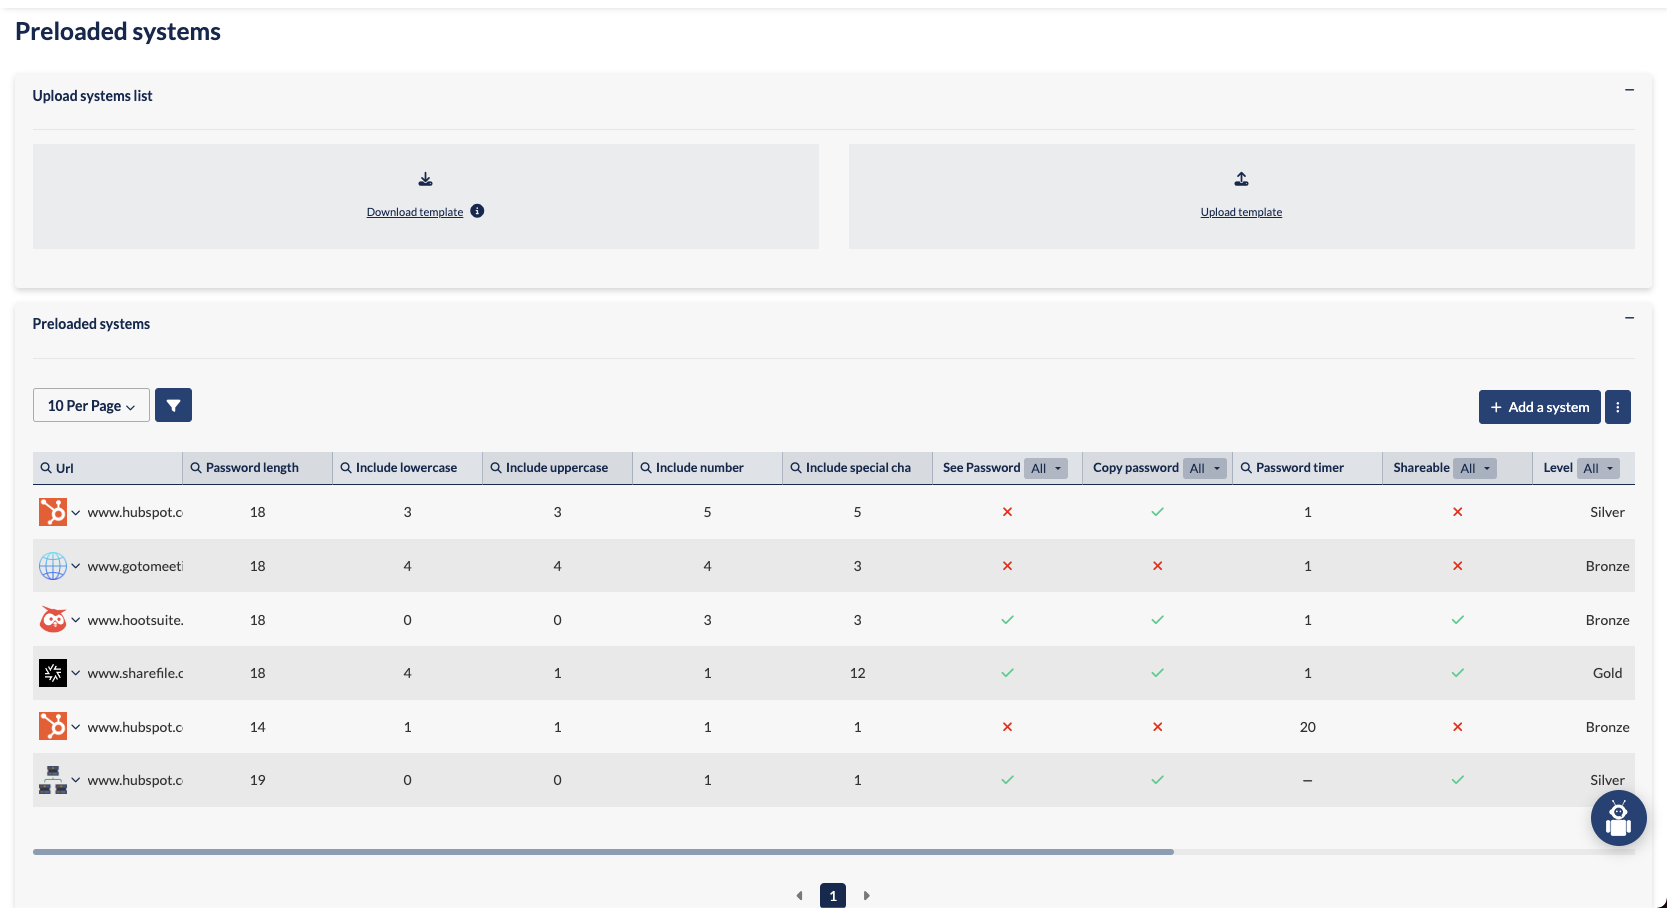Screen dimensions: 1667x908
Task: Click Copy password checkmark in first hubspot row
Action: point(1157,512)
